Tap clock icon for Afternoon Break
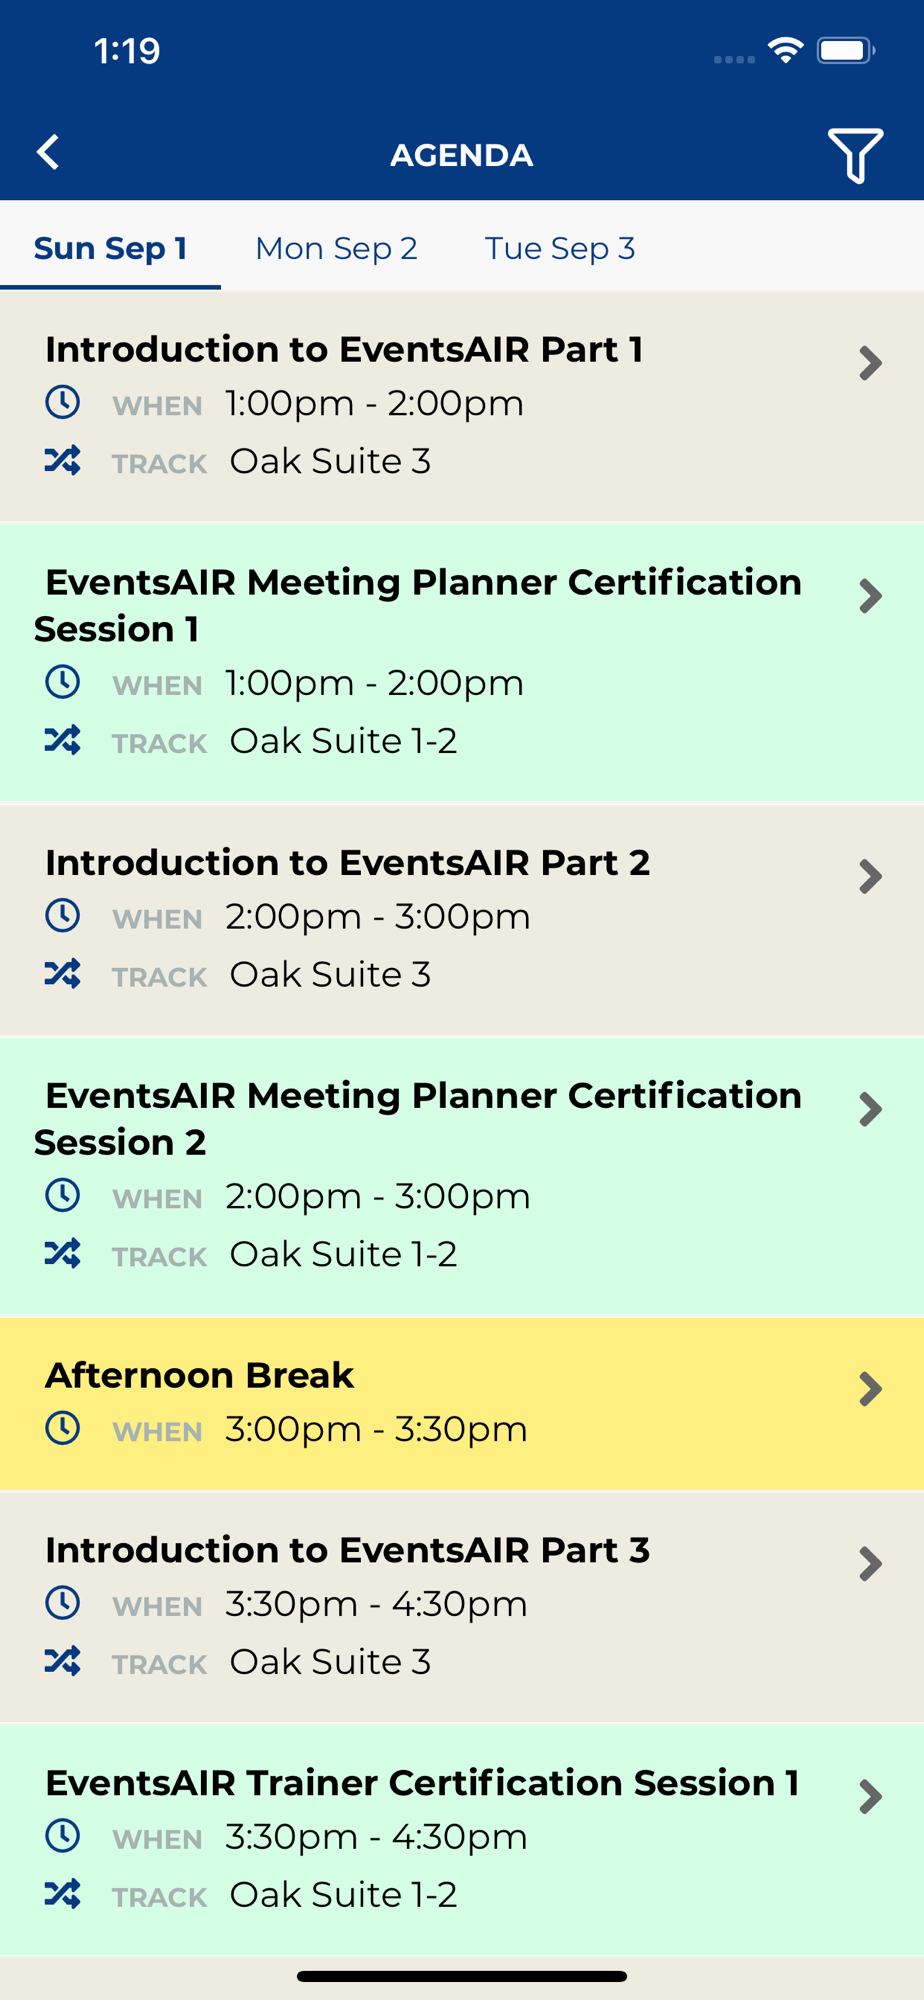924x2000 pixels. tap(62, 1428)
